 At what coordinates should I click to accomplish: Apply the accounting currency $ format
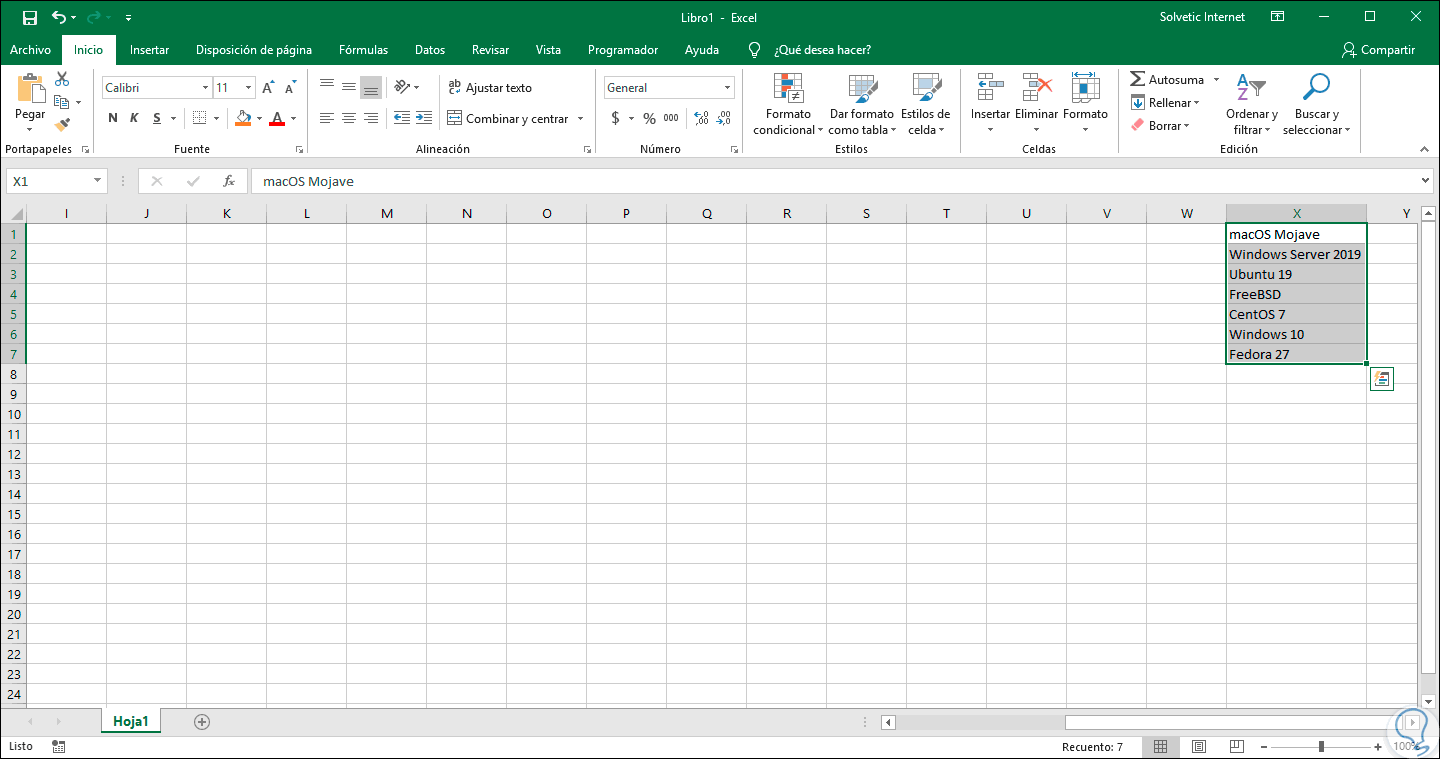click(x=615, y=118)
